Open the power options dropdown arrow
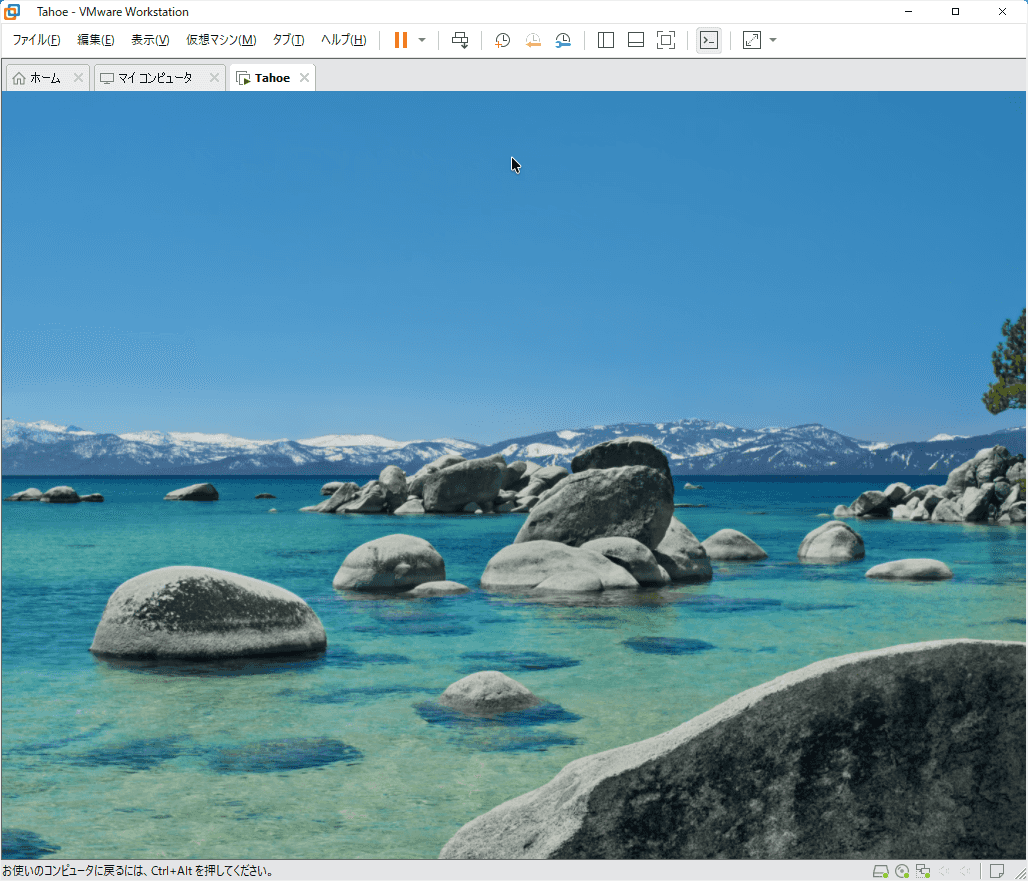Image resolution: width=1028 pixels, height=881 pixels. pyautogui.click(x=422, y=40)
